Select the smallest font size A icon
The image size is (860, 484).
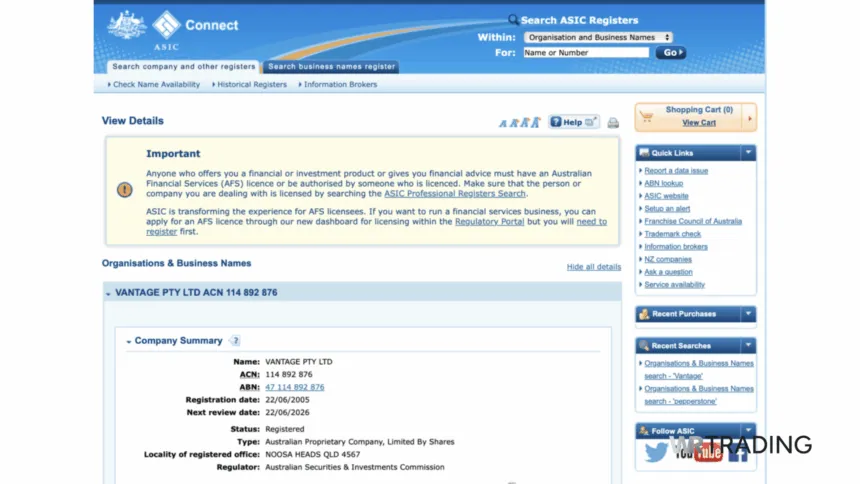pyautogui.click(x=502, y=123)
